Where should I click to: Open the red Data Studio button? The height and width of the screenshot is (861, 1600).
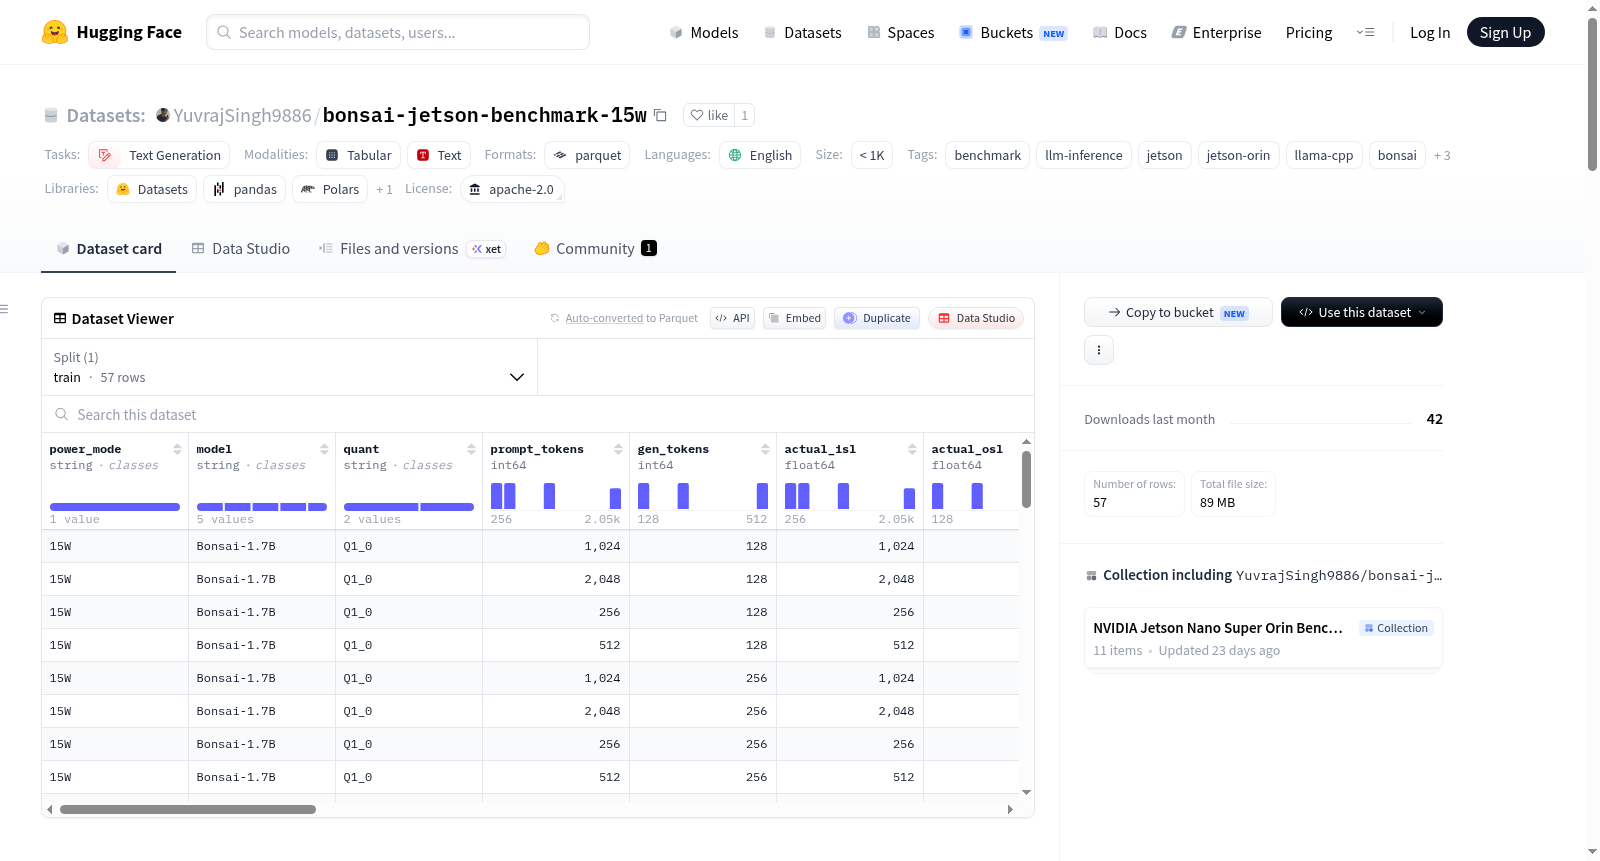976,318
